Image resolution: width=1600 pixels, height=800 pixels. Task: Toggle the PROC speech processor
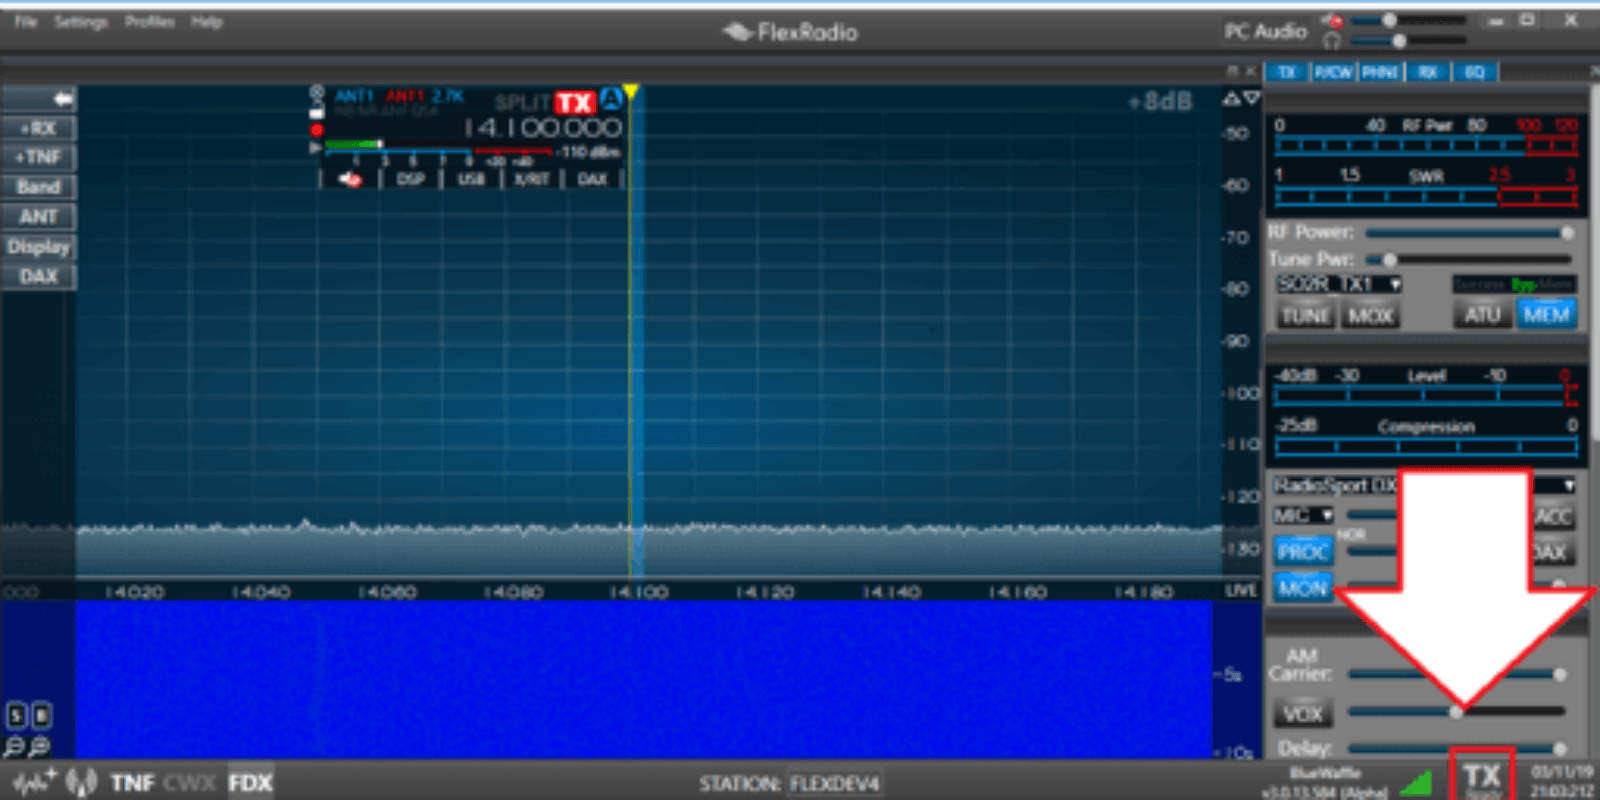pyautogui.click(x=1302, y=551)
